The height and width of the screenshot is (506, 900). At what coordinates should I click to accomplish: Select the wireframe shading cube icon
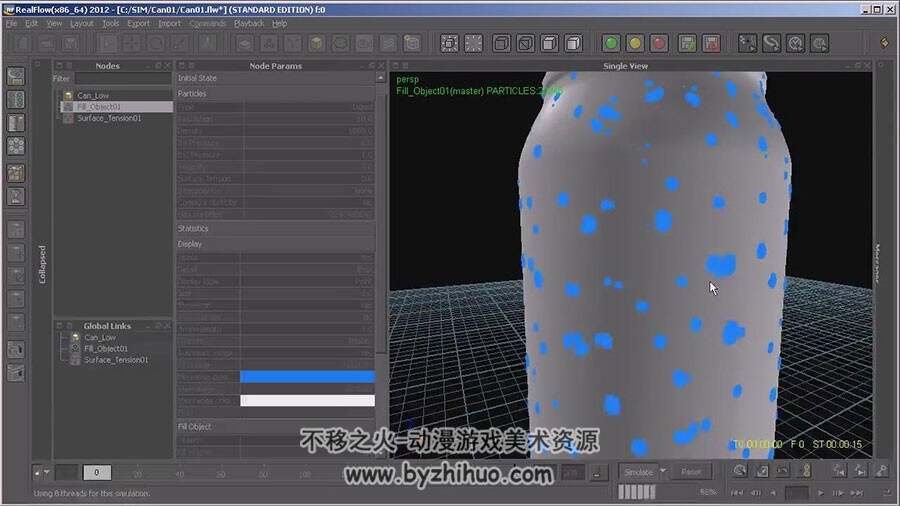coord(525,43)
